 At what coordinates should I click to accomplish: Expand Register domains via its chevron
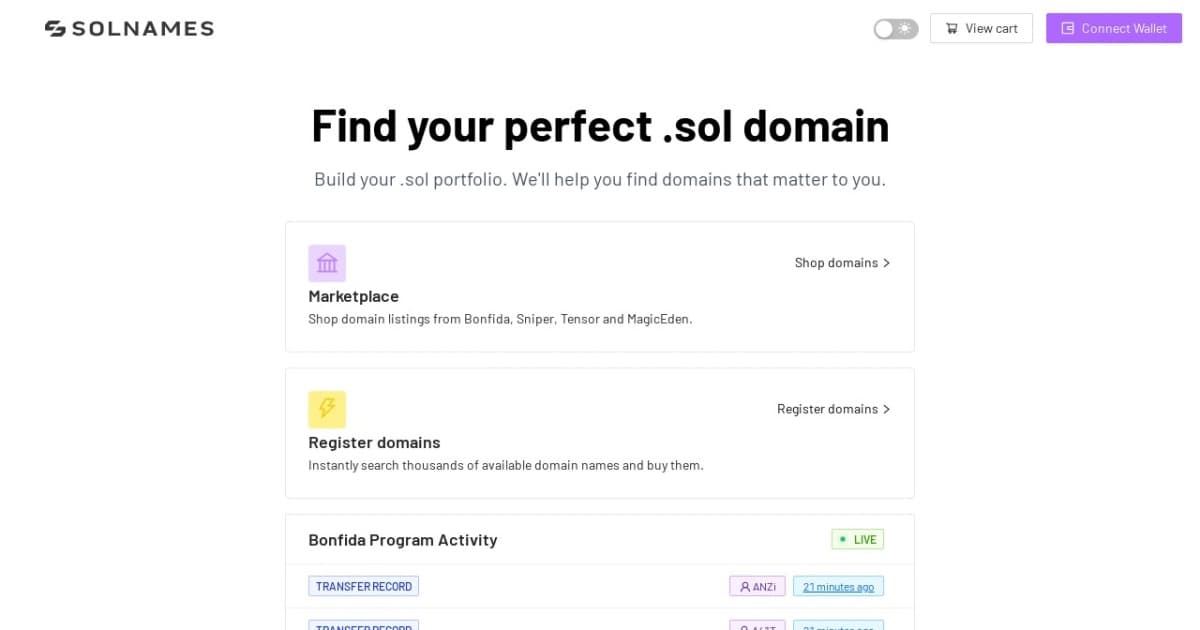pos(886,408)
